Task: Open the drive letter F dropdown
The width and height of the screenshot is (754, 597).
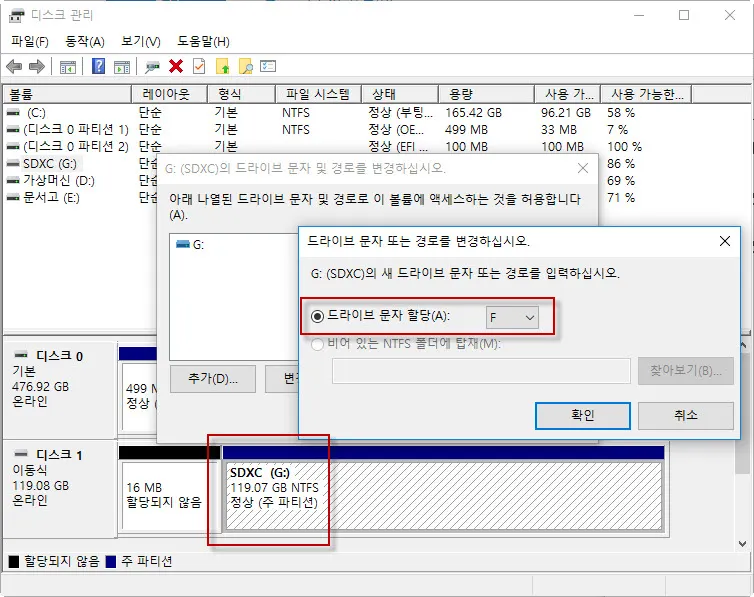Action: 512,317
